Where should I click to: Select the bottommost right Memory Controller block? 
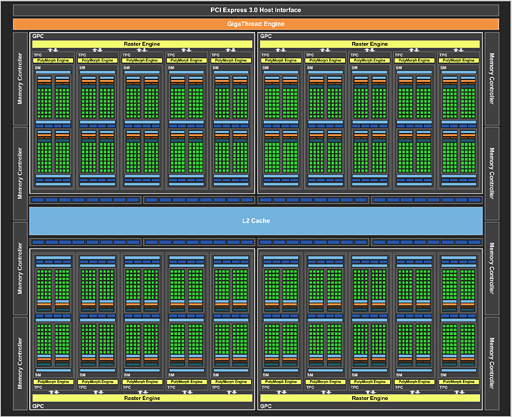tap(492, 363)
